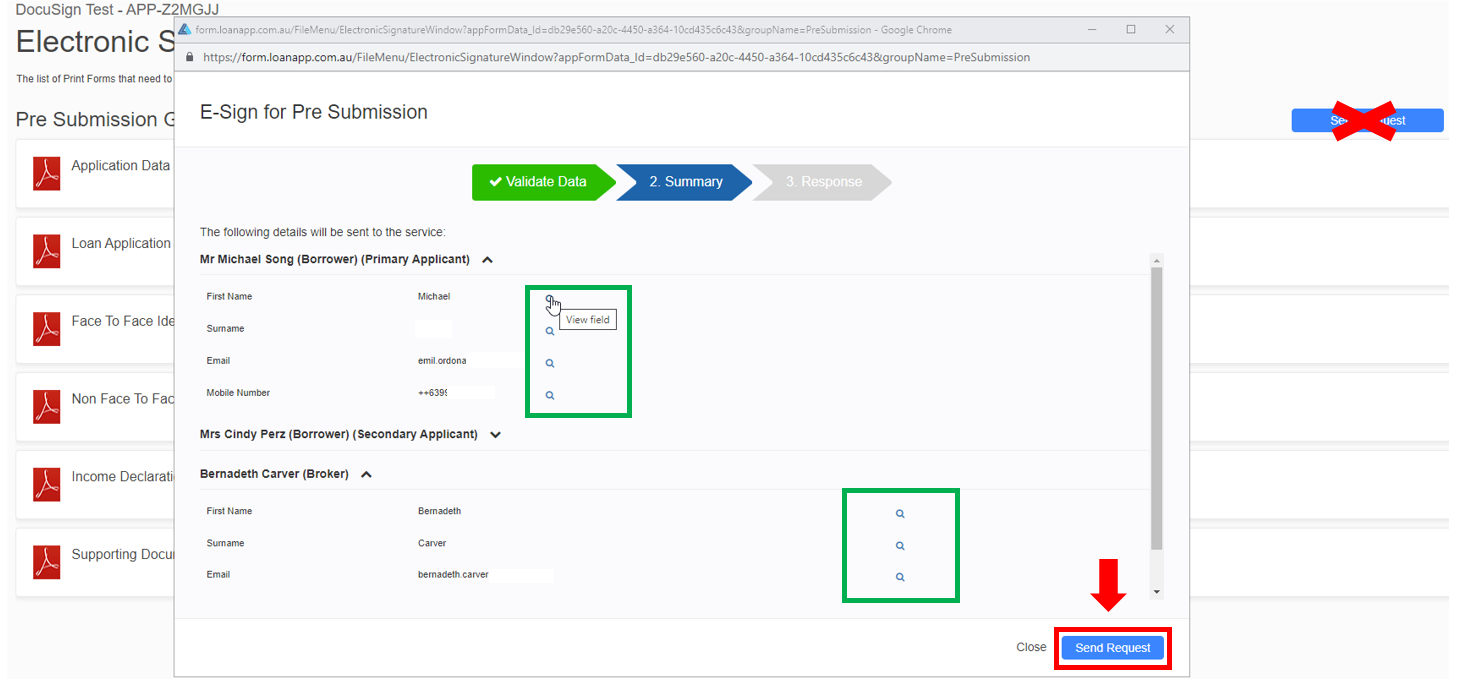Click view field icon beside Michael's Email
This screenshot has height=691, width=1461.
[x=550, y=363]
